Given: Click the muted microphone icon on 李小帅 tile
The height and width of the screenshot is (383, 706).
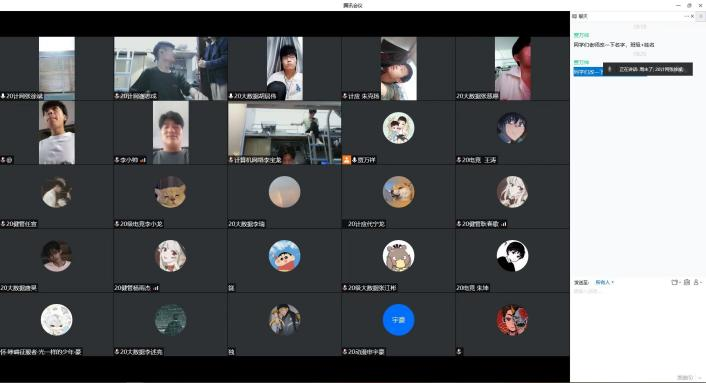Looking at the screenshot, I should [117, 160].
